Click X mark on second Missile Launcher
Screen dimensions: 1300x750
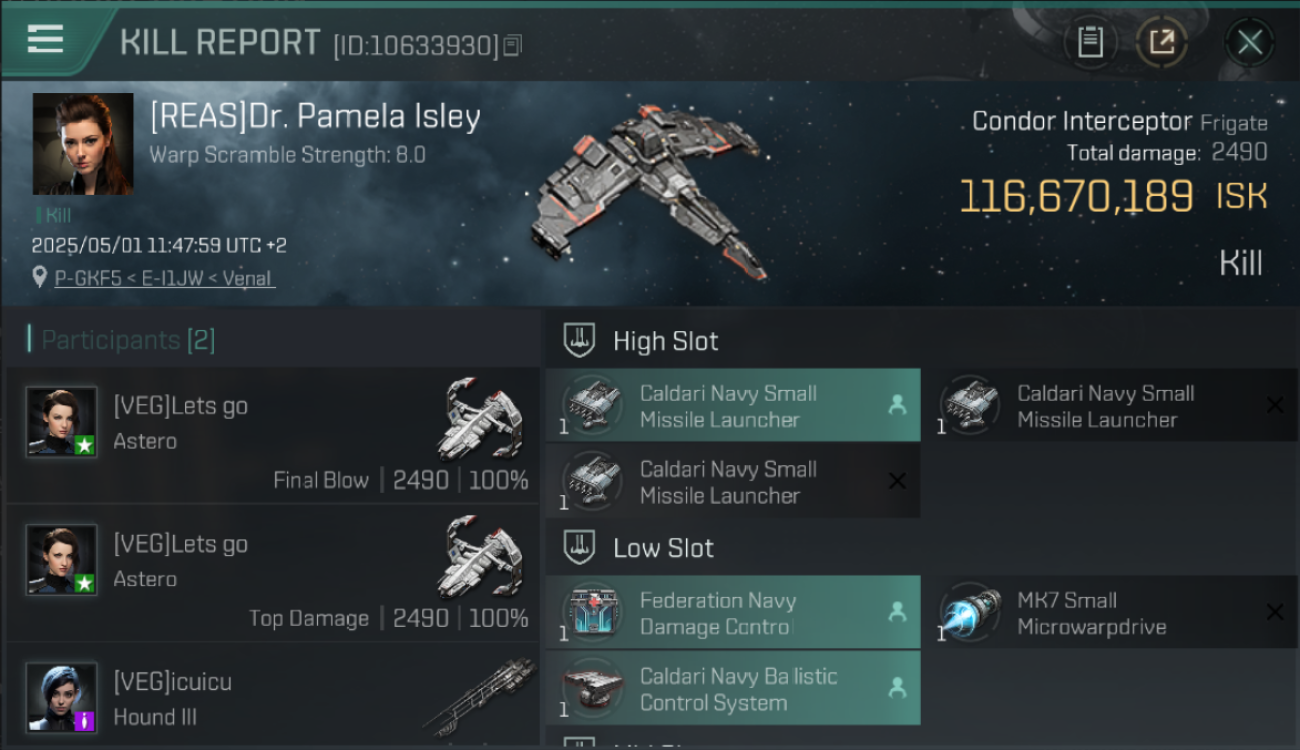pos(1274,405)
